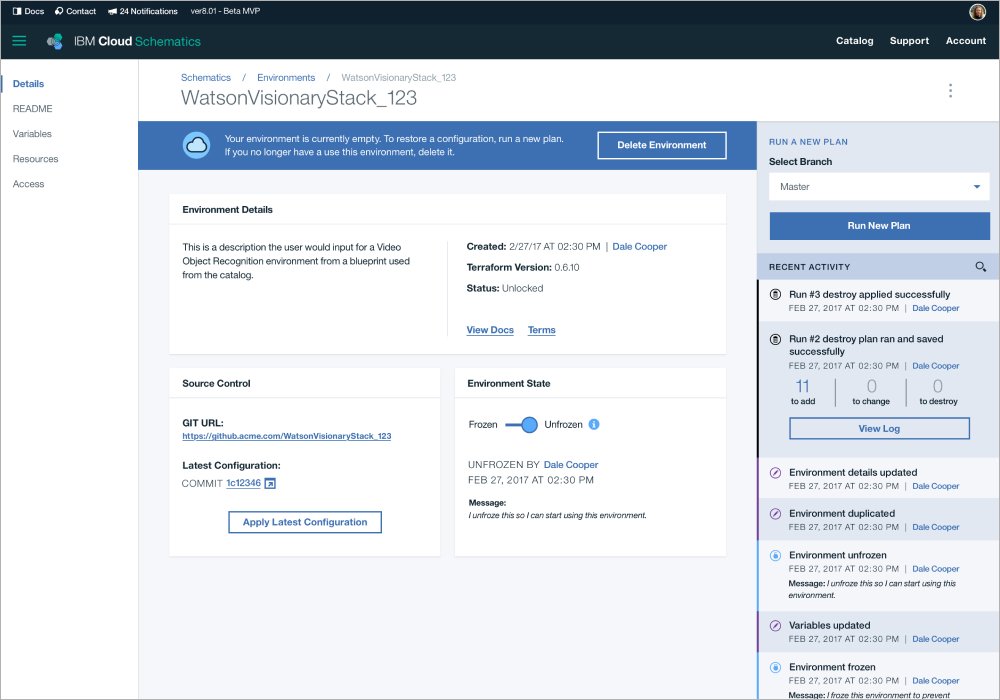This screenshot has width=1000, height=700.
Task: Open the Access sidebar tab
Action: [28, 184]
